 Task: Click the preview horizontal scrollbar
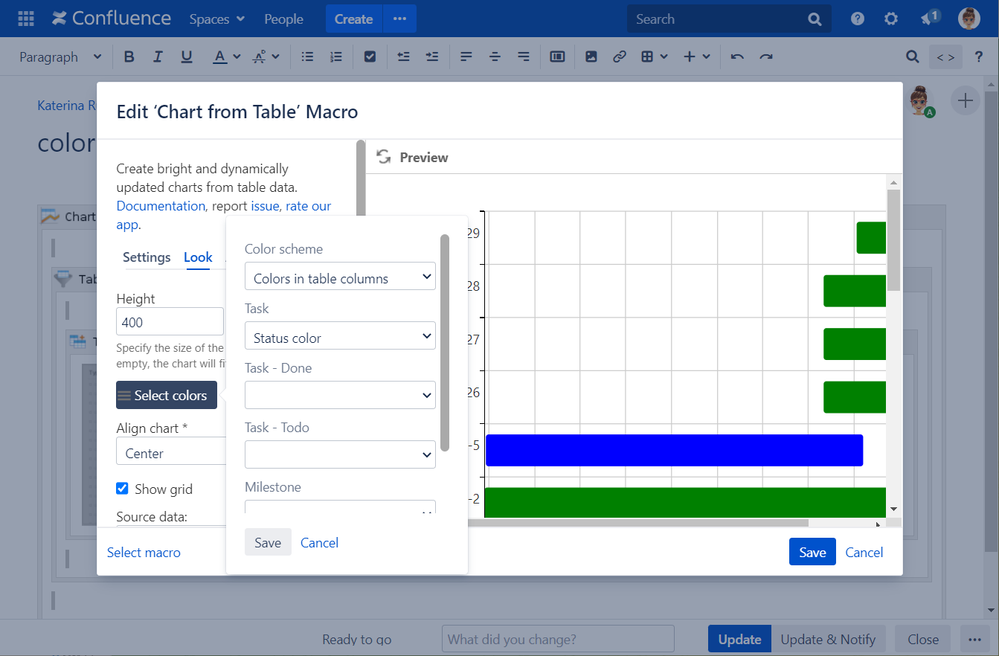[x=638, y=523]
